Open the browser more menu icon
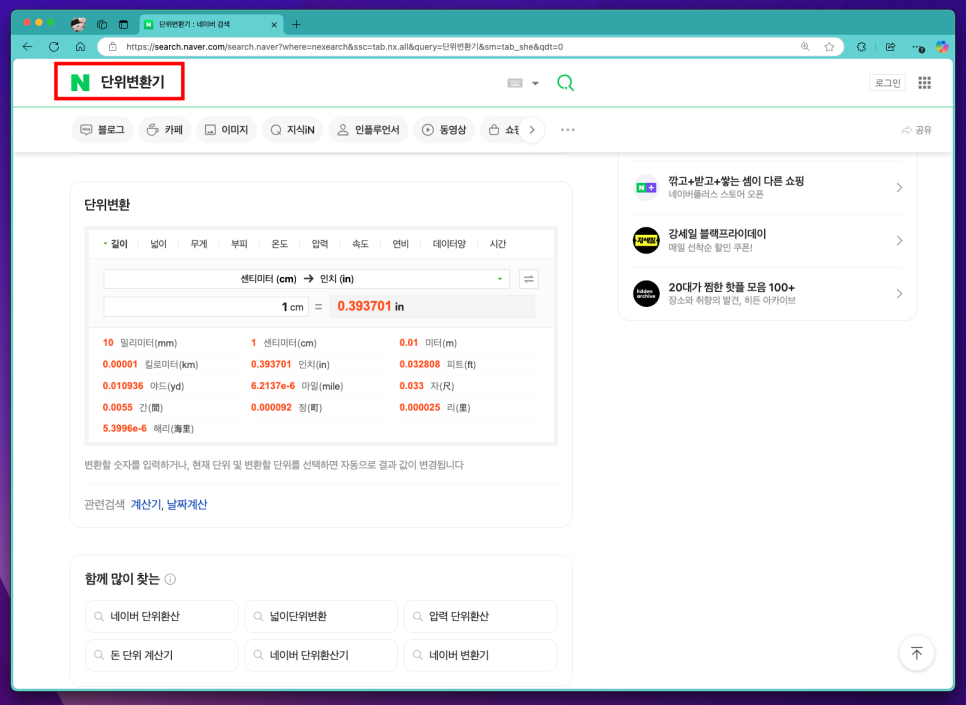 coord(919,47)
